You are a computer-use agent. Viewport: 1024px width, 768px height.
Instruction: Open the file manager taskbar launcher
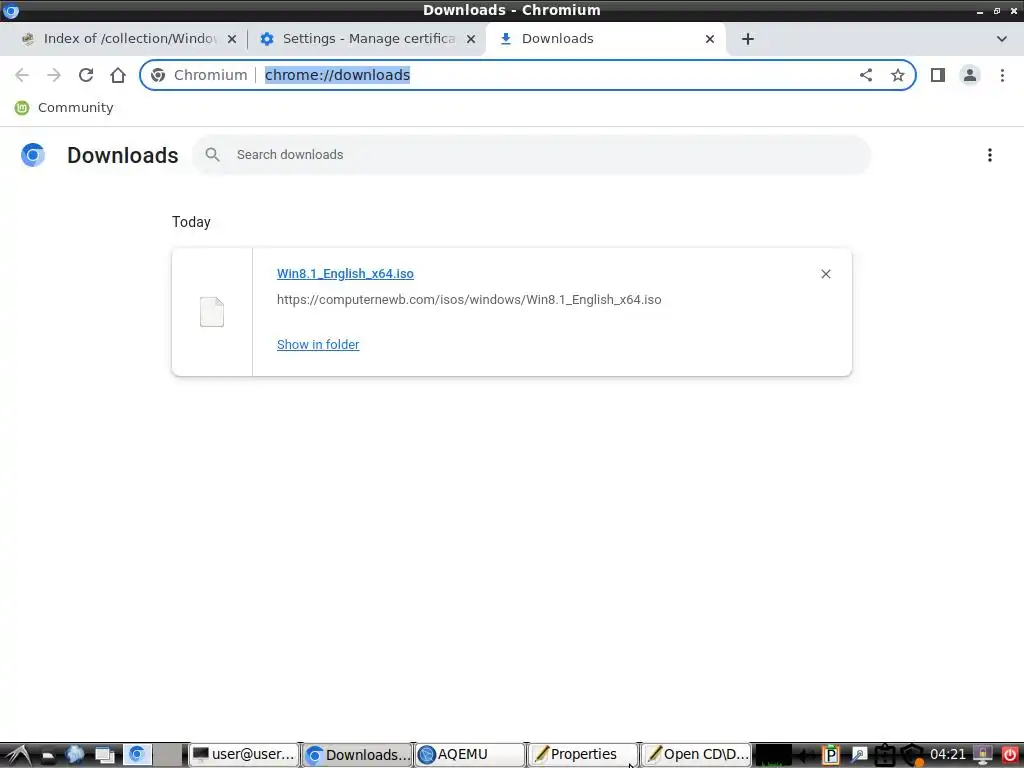coord(48,755)
